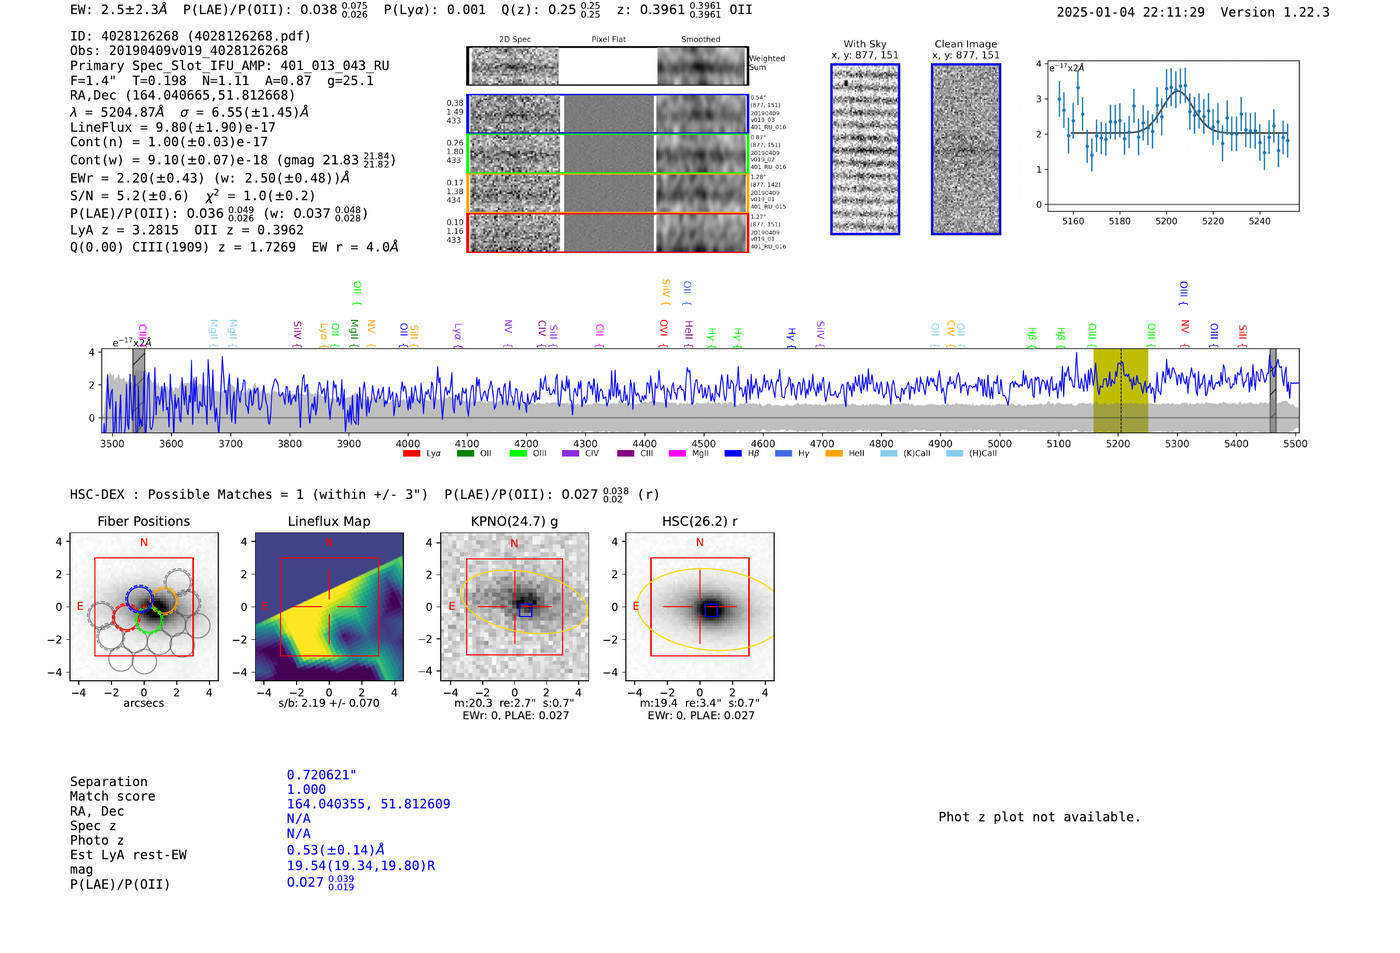Click the blue square in HSC r image
This screenshot has height=953, width=1400.
click(710, 609)
